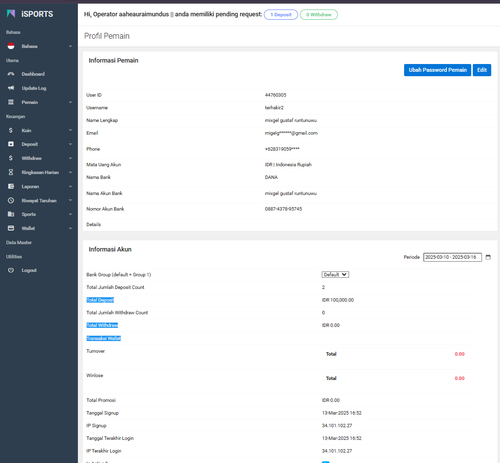Expand the Deposit submenu arrow
Viewport: 500px width, 463px height.
point(70,144)
